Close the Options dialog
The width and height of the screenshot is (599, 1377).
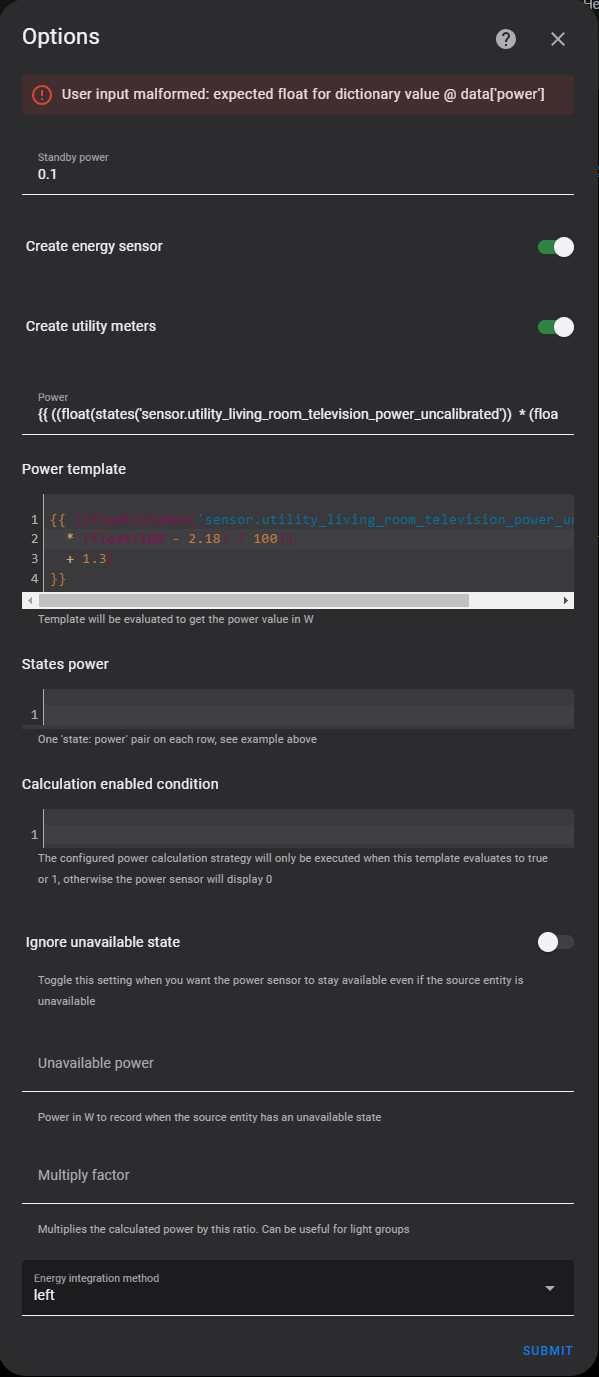pyautogui.click(x=557, y=39)
